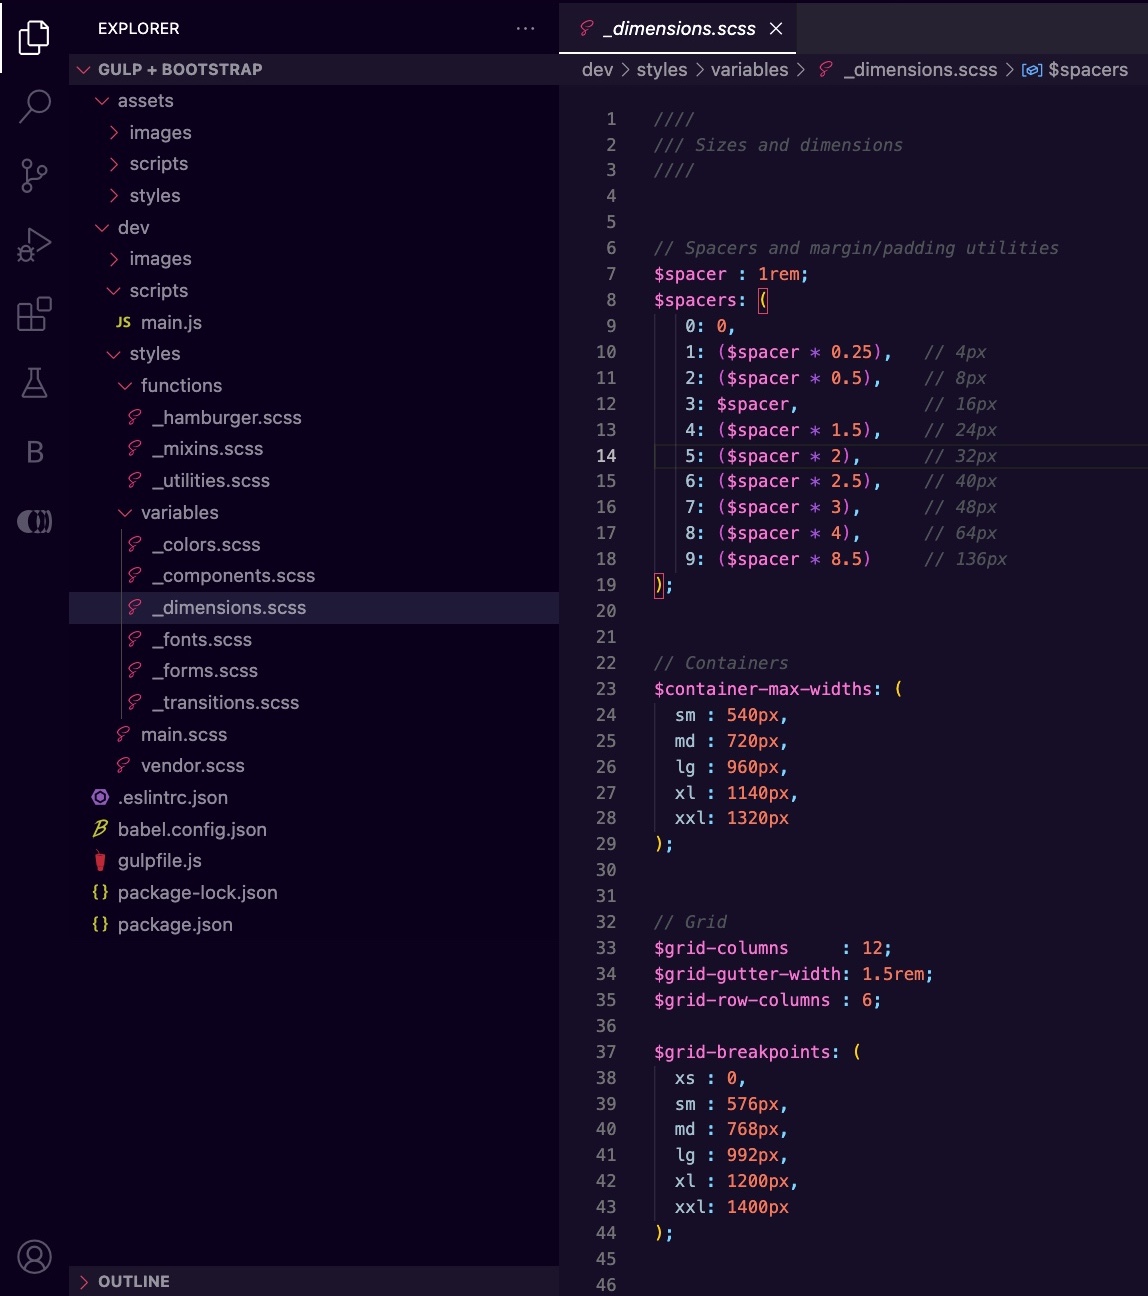Select package.json in the Explorer

coord(173,924)
